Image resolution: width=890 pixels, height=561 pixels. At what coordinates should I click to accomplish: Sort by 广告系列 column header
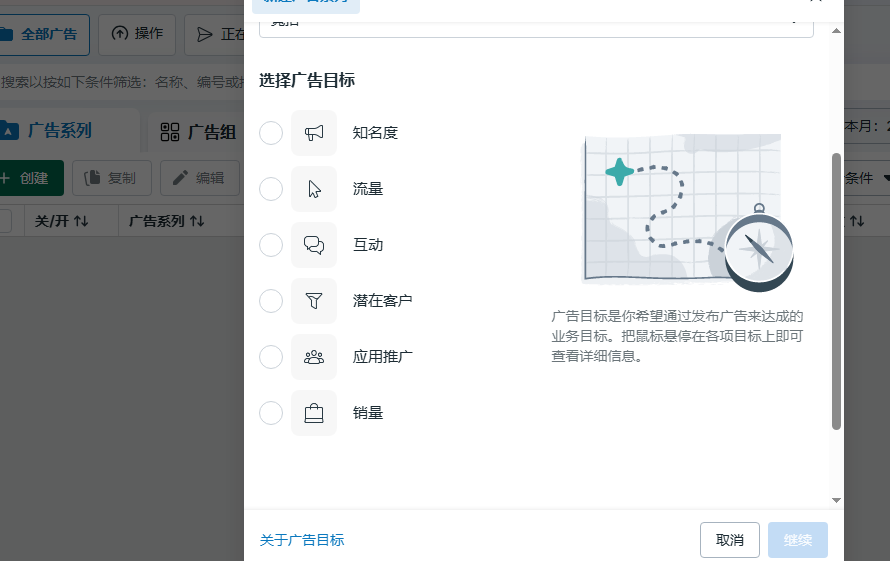click(167, 221)
